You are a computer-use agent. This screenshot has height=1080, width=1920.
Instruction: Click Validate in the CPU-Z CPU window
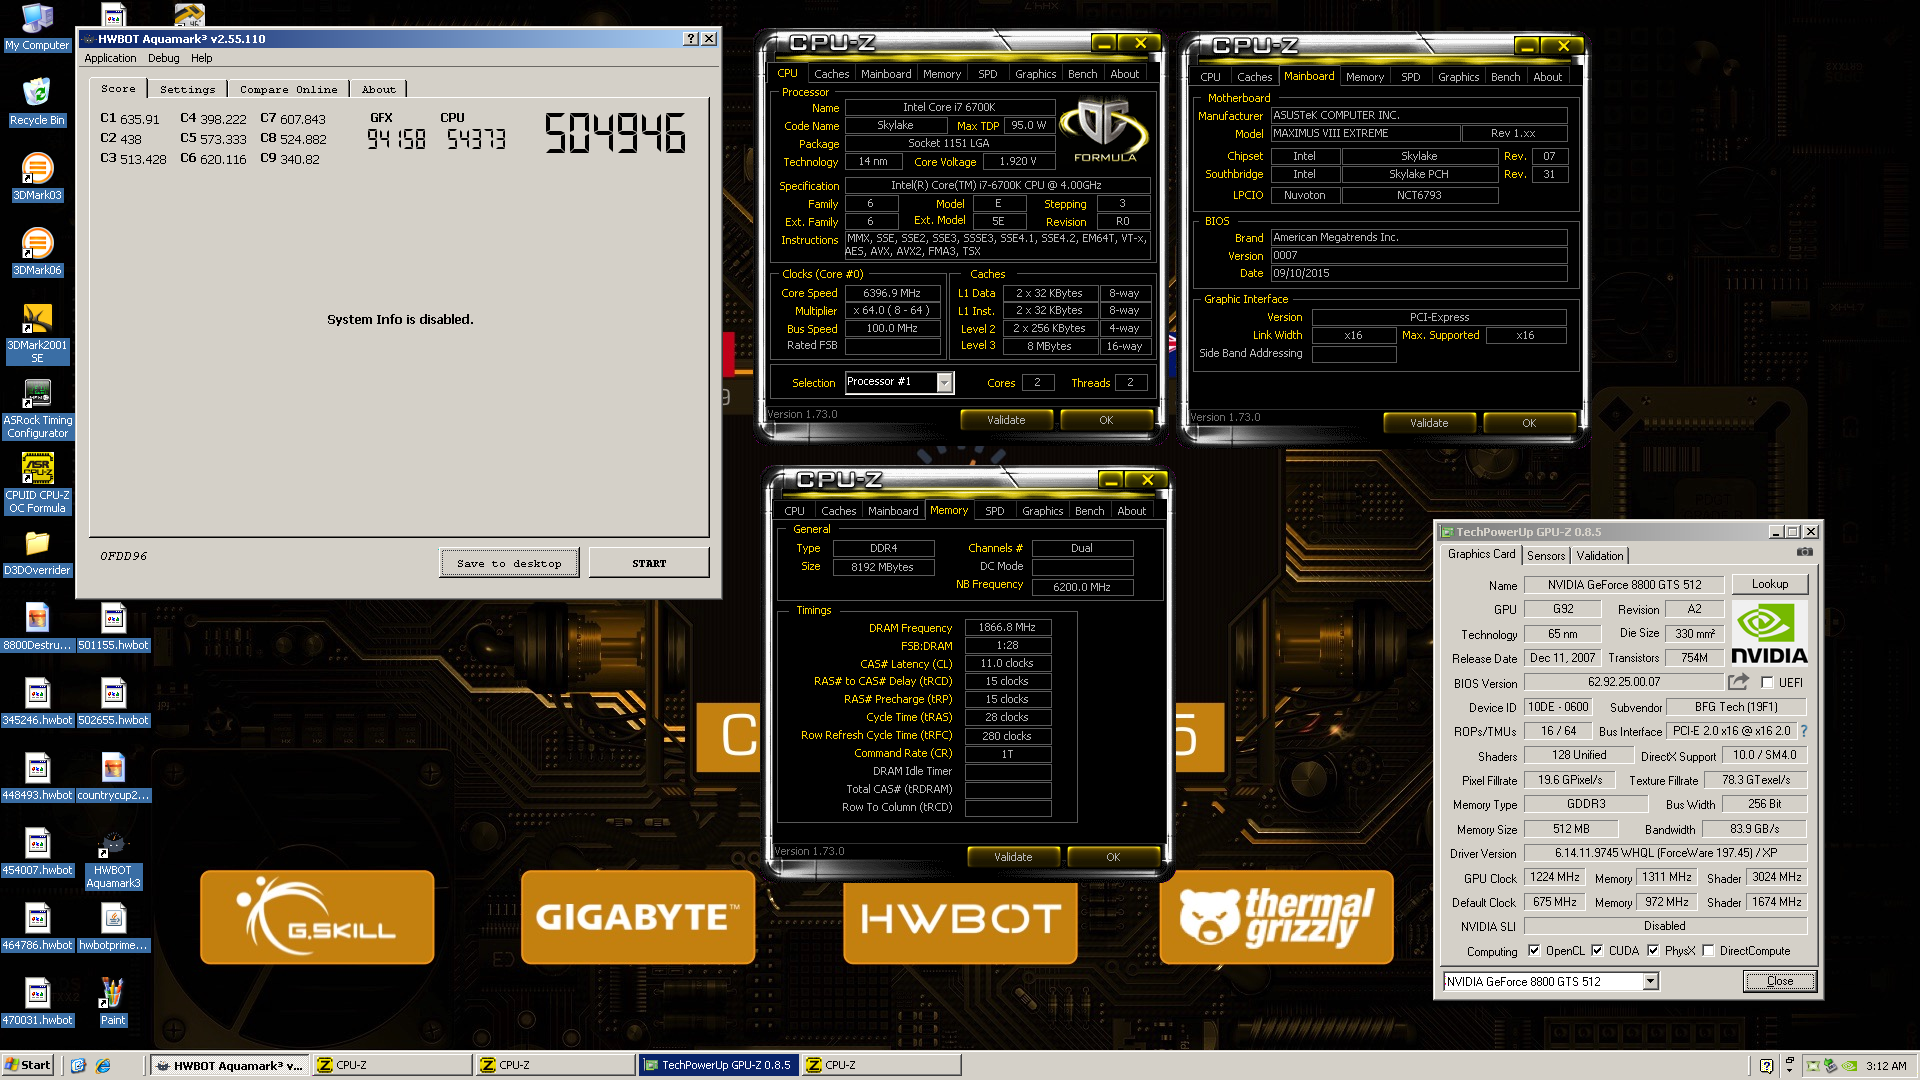(1006, 420)
